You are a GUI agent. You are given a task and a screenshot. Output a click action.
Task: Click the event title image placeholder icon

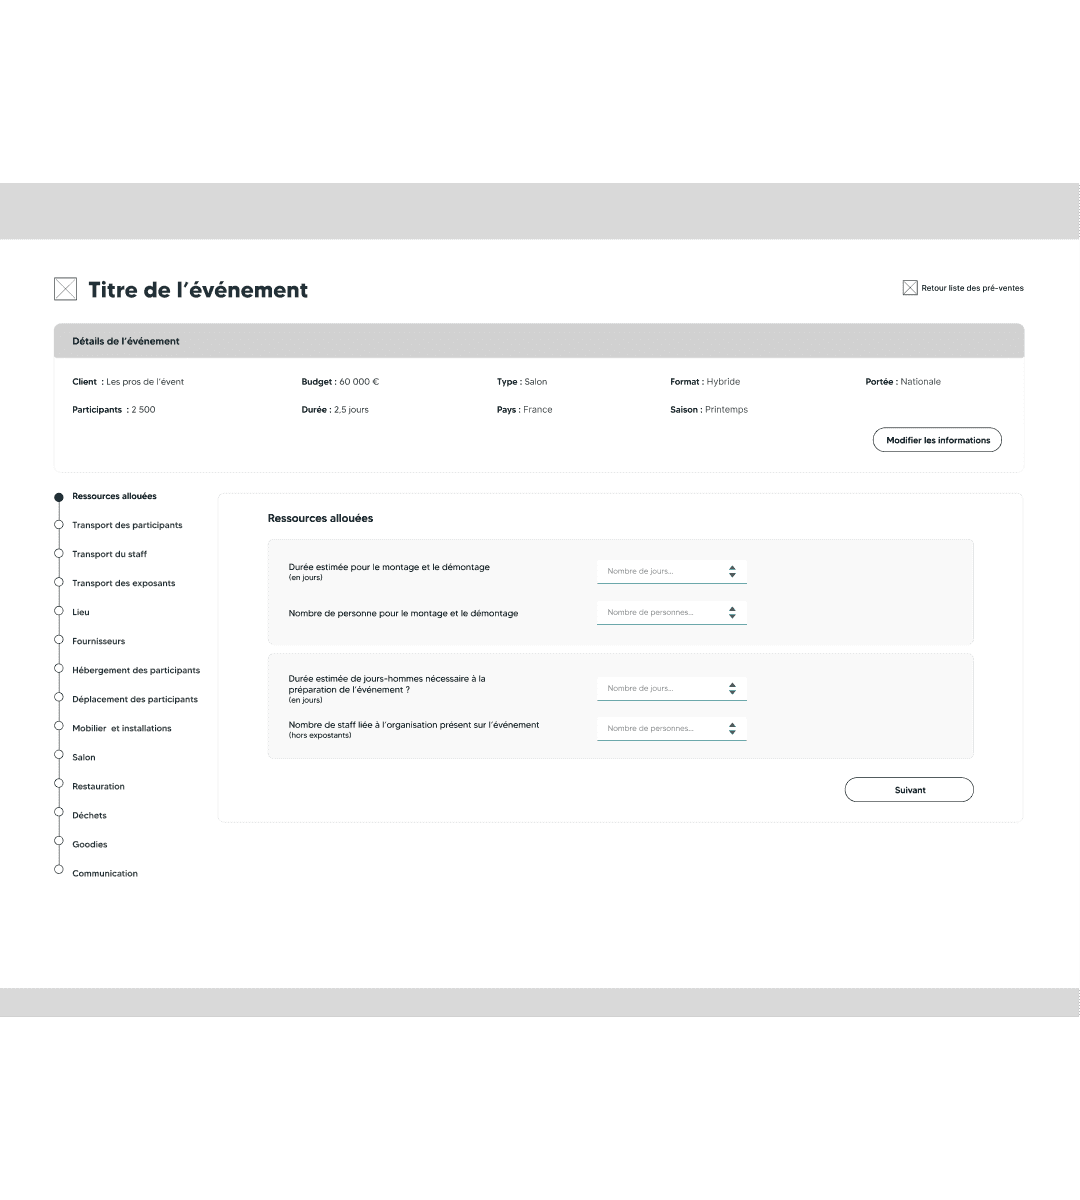pyautogui.click(x=65, y=289)
